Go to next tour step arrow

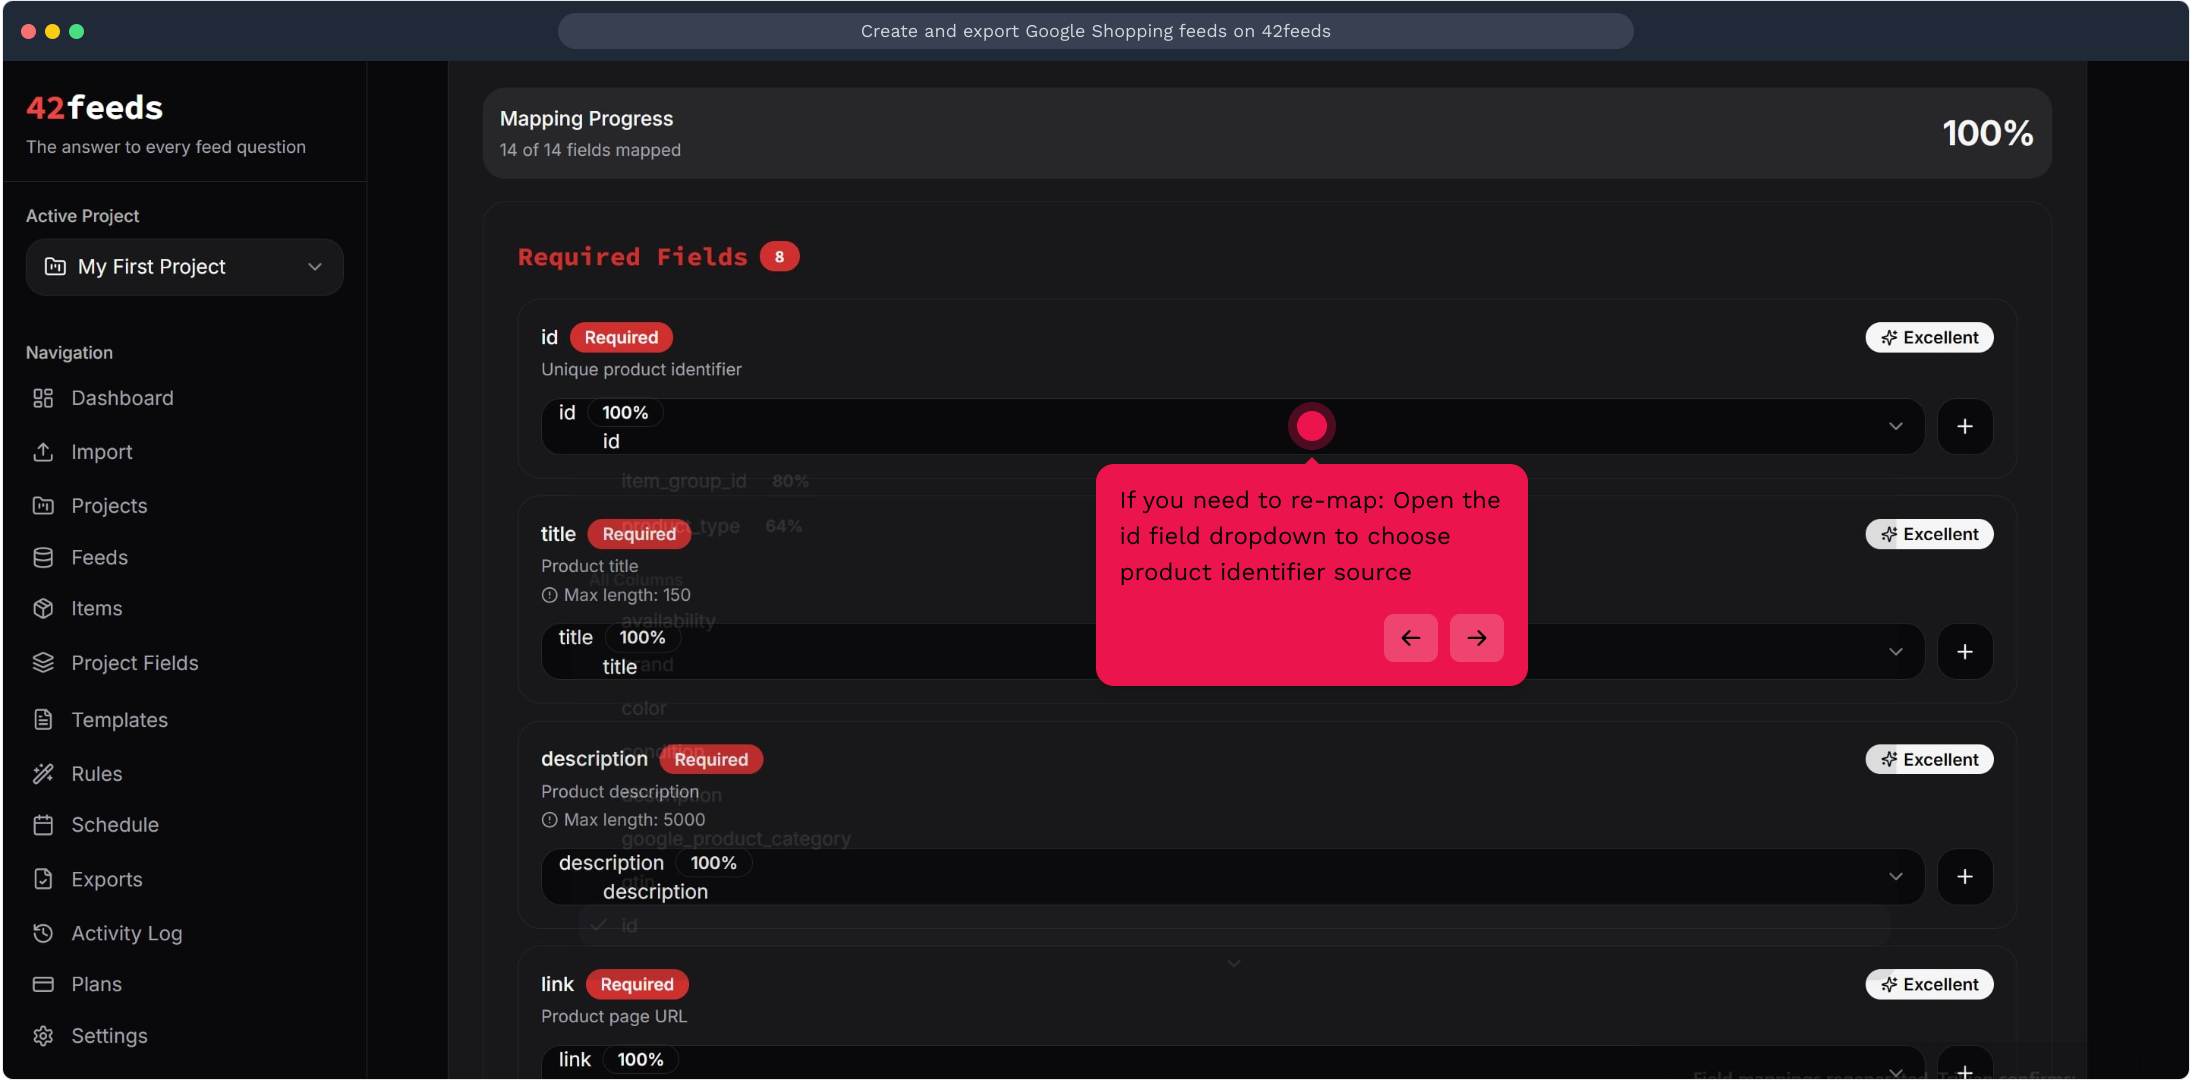(1476, 638)
